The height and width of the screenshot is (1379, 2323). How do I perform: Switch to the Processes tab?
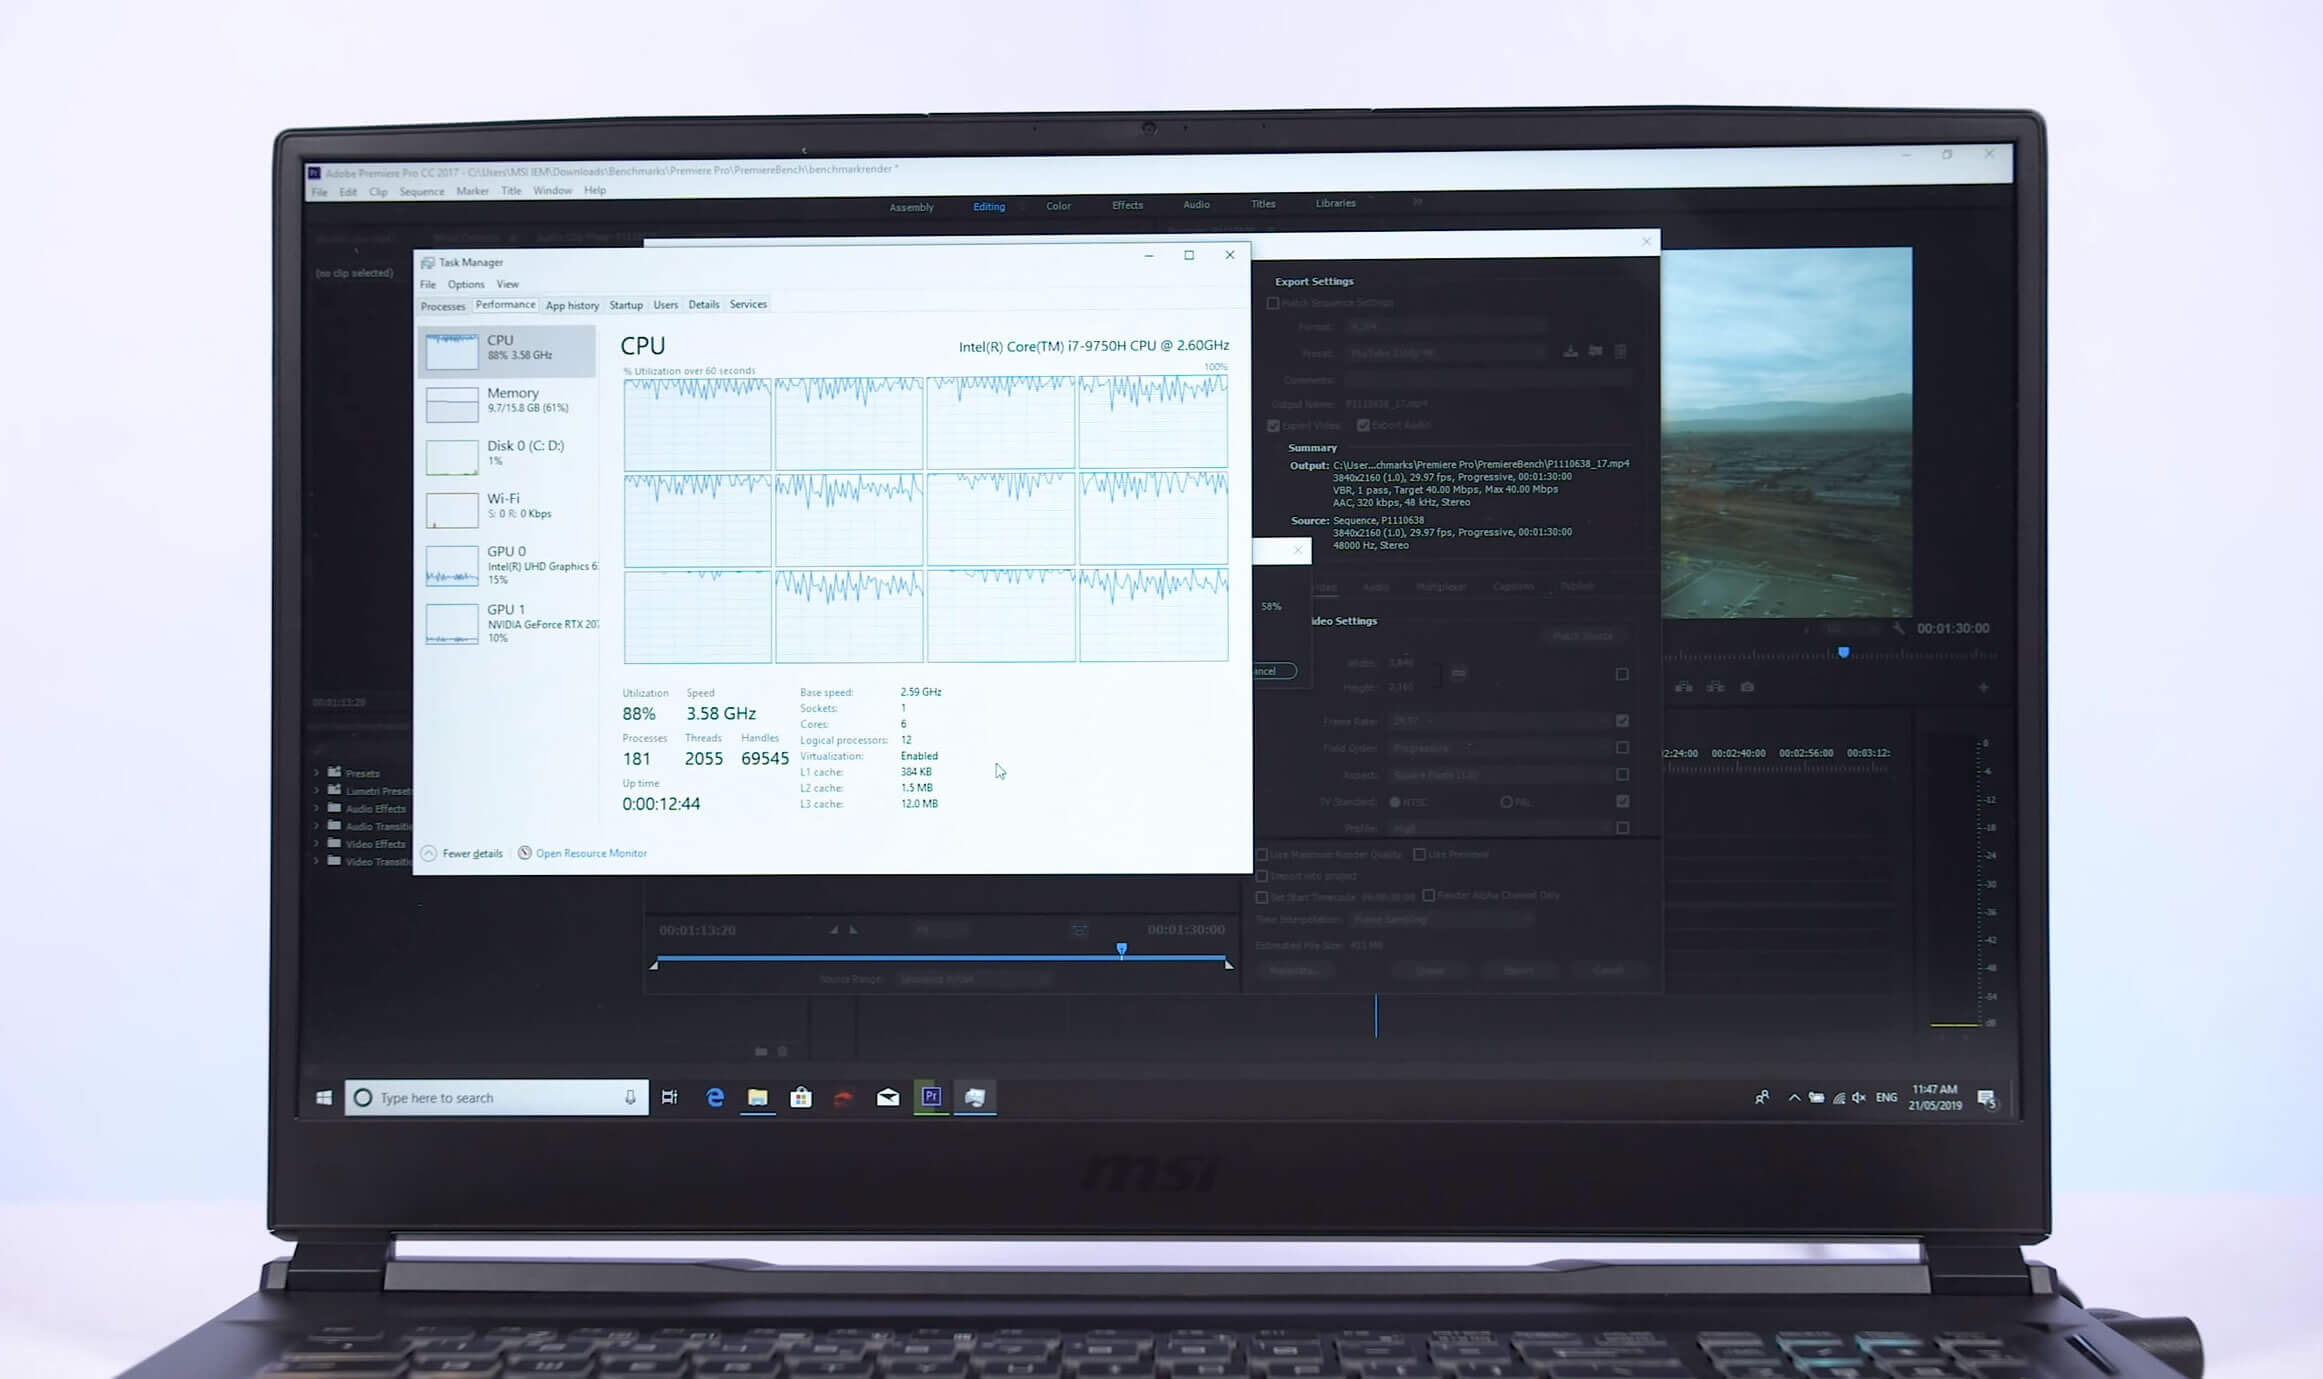click(442, 306)
